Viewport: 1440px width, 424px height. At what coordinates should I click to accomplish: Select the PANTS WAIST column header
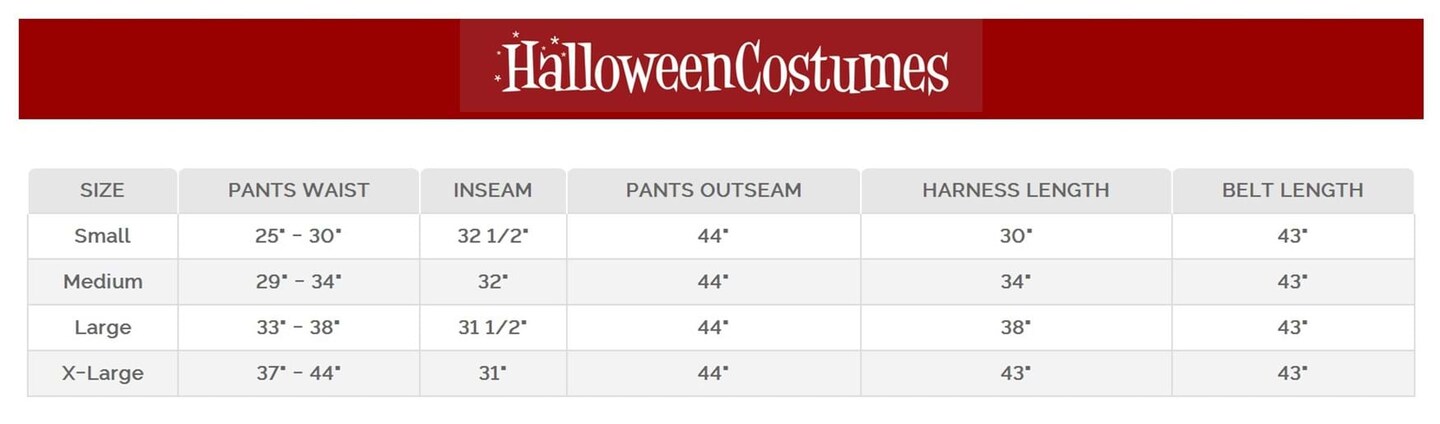click(x=298, y=190)
